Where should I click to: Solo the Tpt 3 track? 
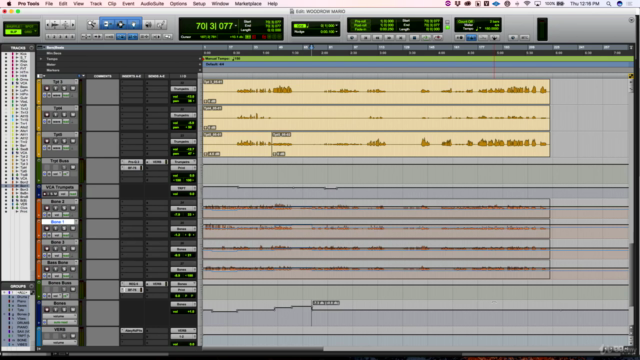64,89
